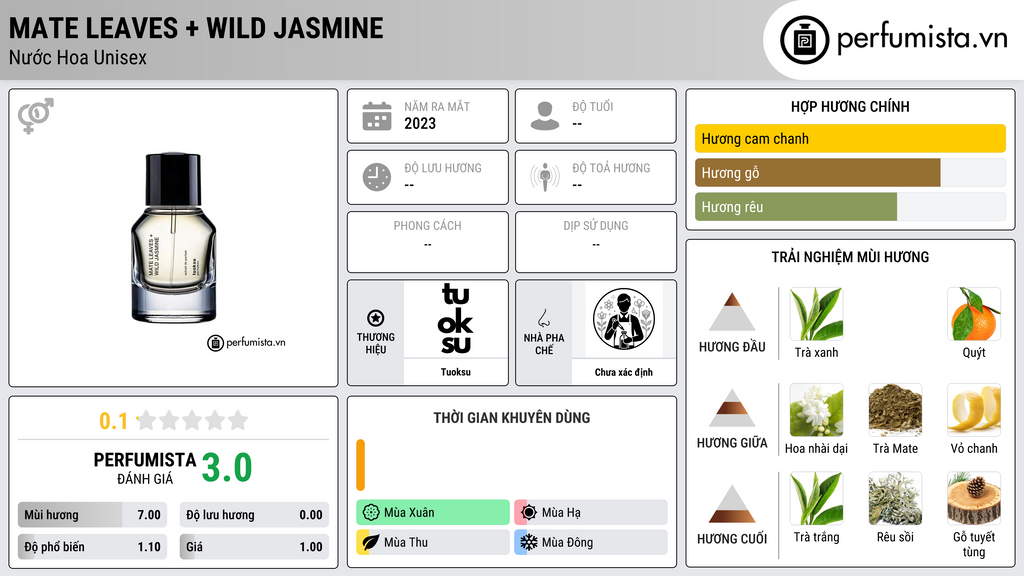Image resolution: width=1024 pixels, height=576 pixels.
Task: Click the HƯƠNG GIỮA label
Action: (732, 443)
